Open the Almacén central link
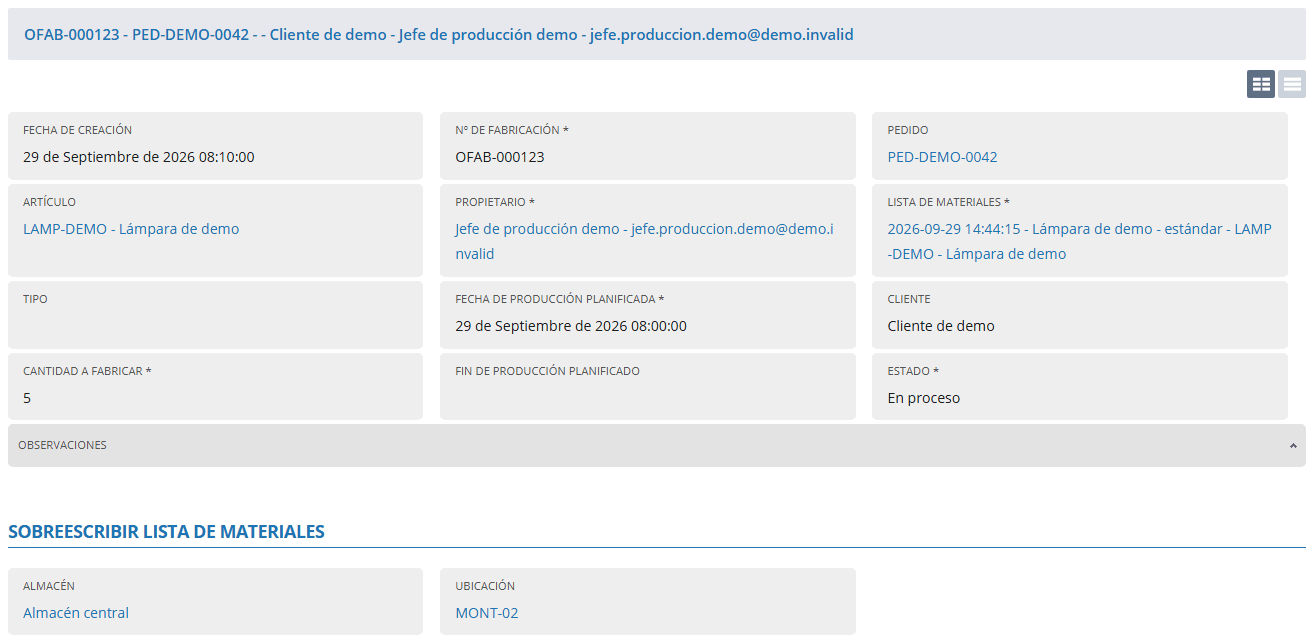Viewport: 1314px width, 642px height. pyautogui.click(x=76, y=613)
